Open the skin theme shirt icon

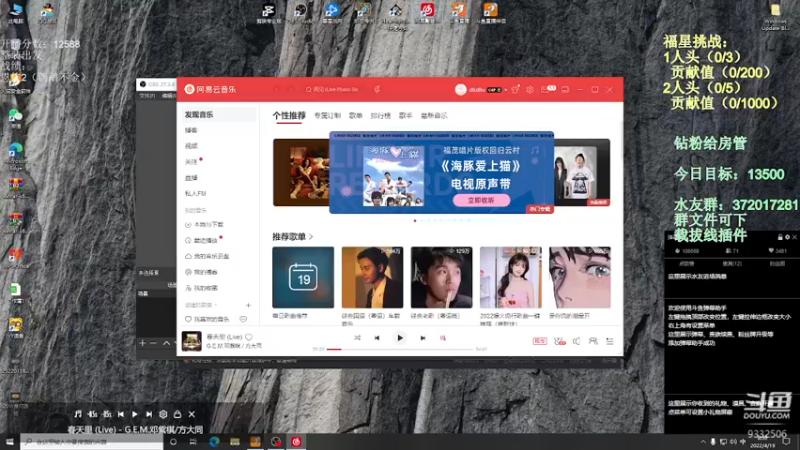pyautogui.click(x=515, y=89)
